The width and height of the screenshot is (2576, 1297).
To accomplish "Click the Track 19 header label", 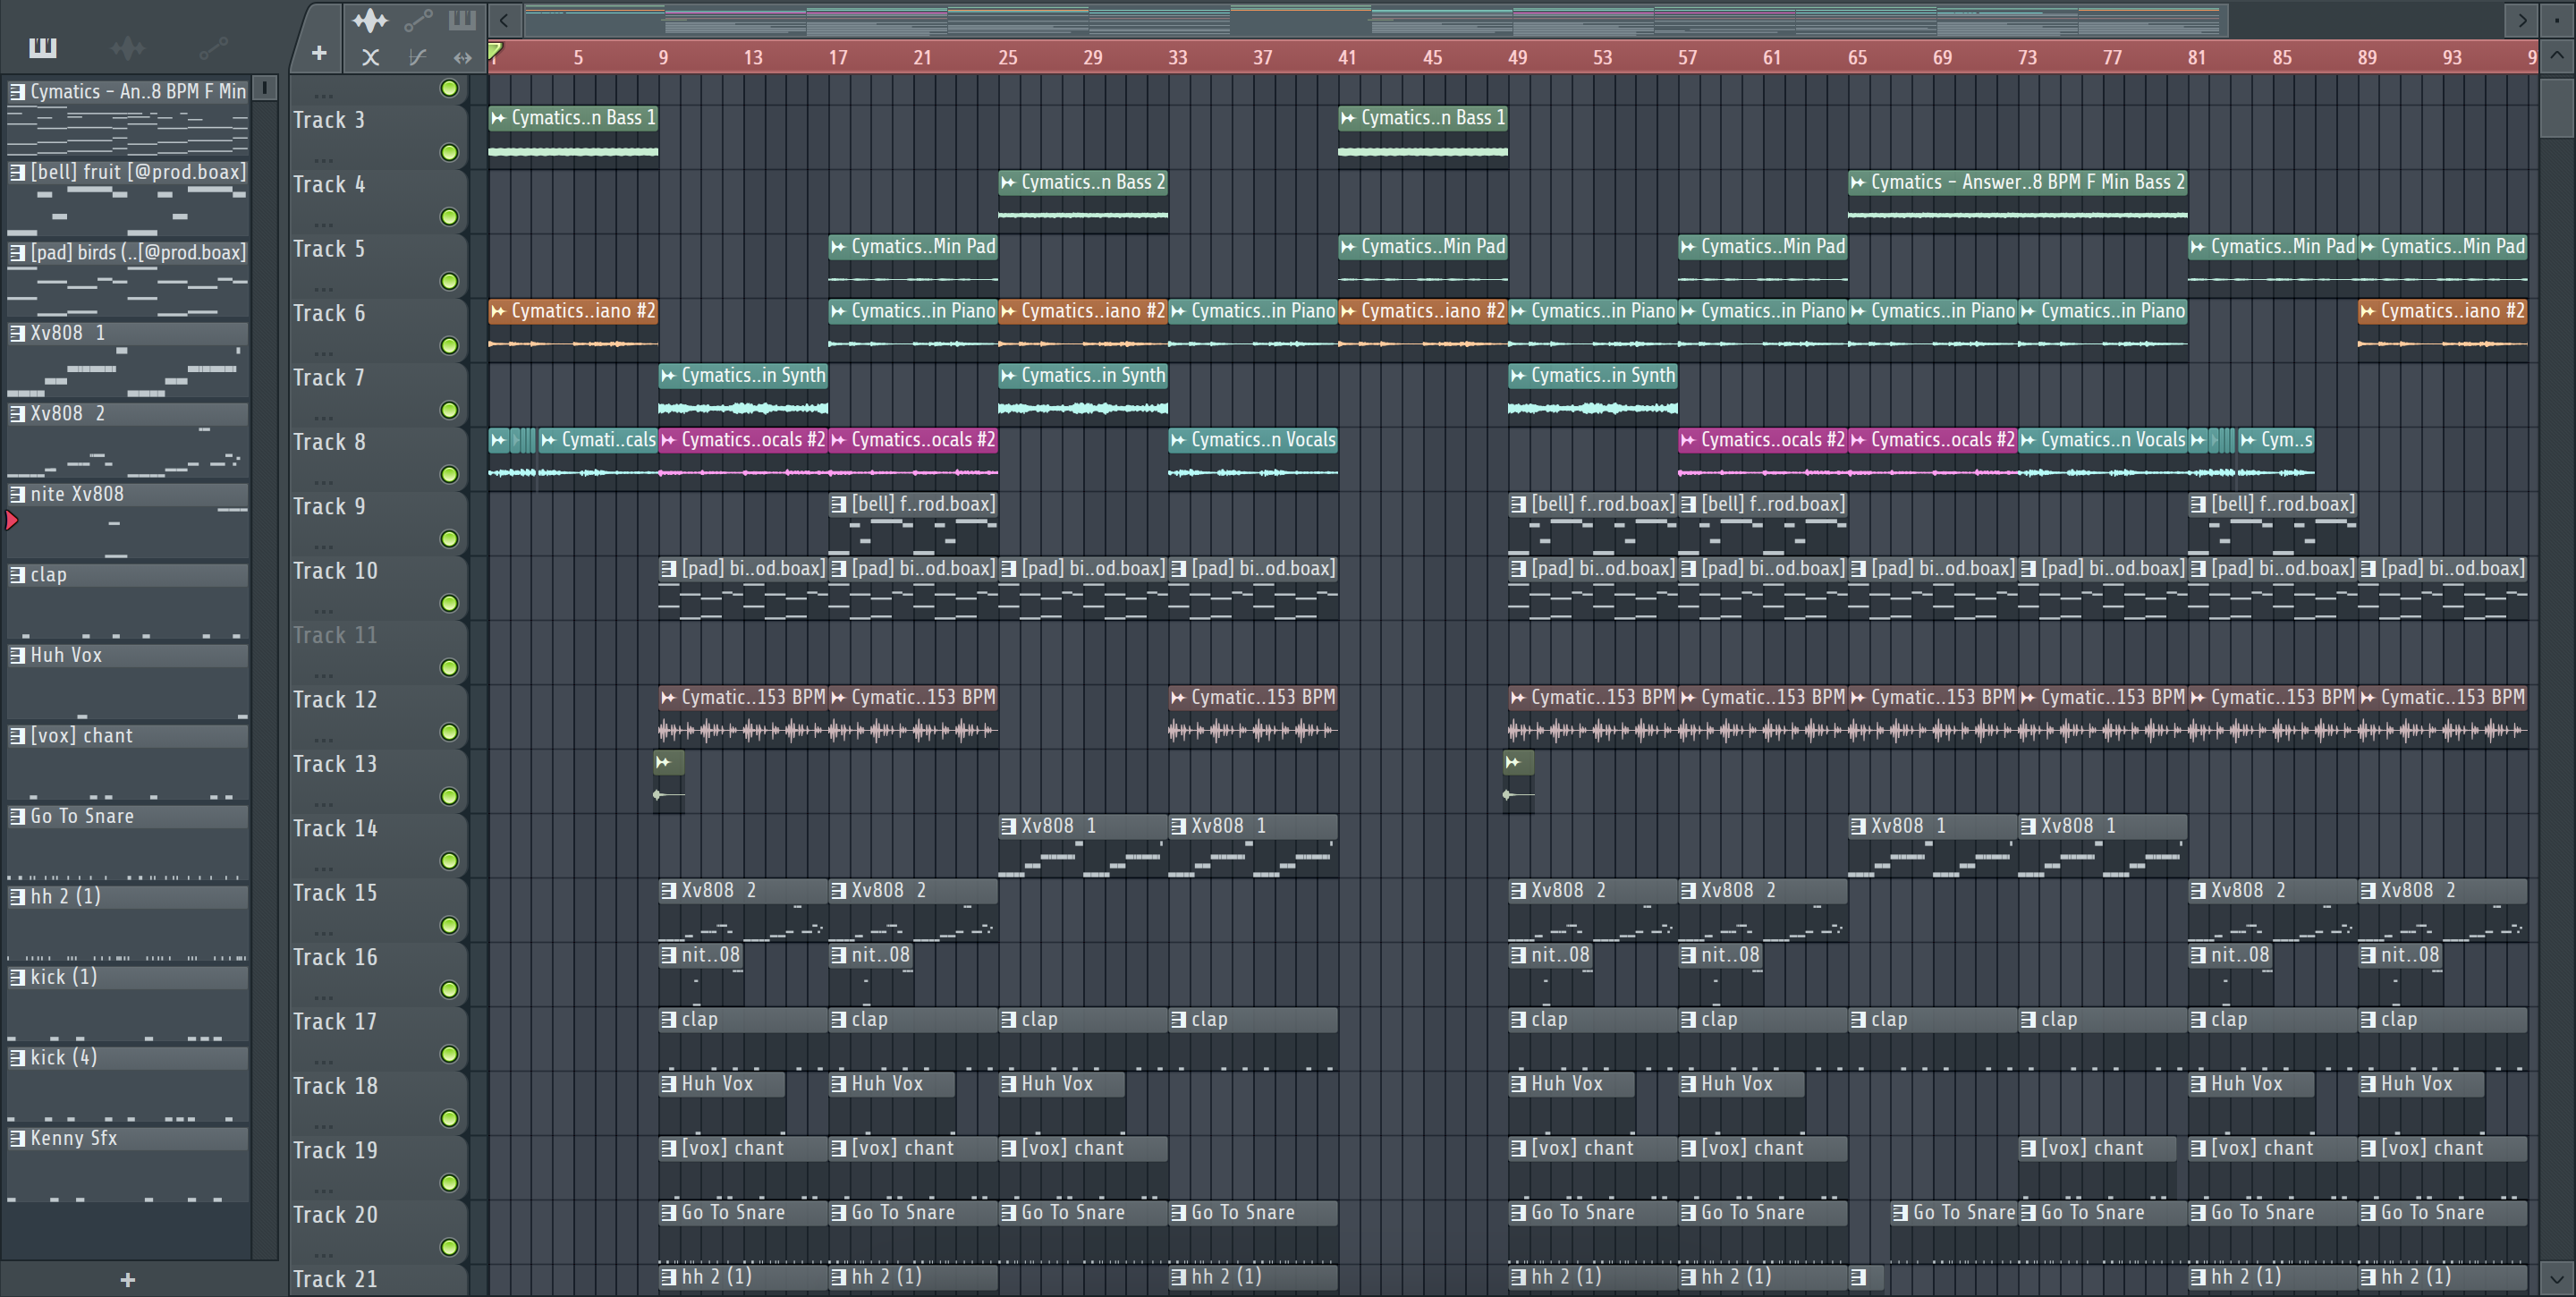I will tap(335, 1150).
